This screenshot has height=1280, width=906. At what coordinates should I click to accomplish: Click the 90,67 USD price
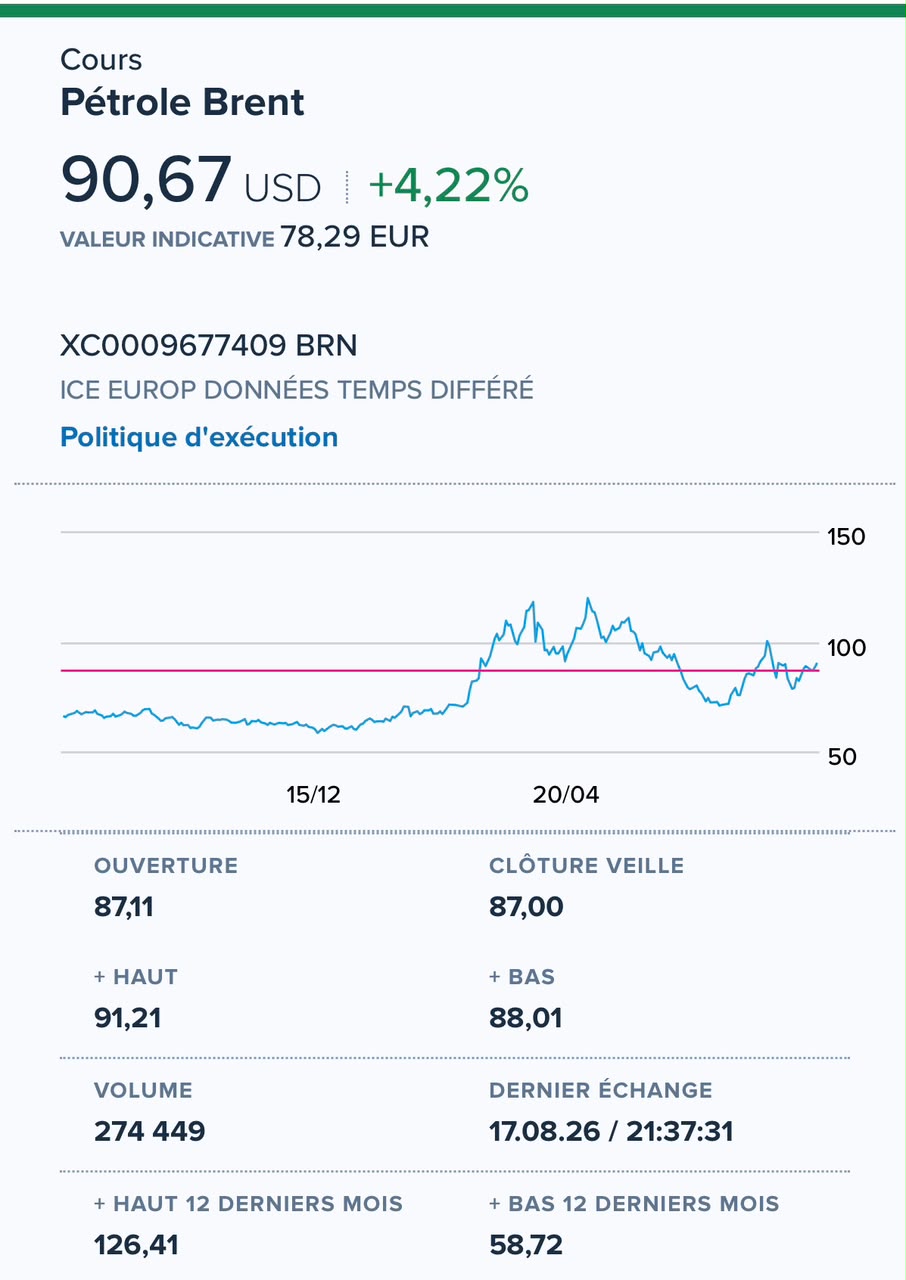click(x=191, y=181)
